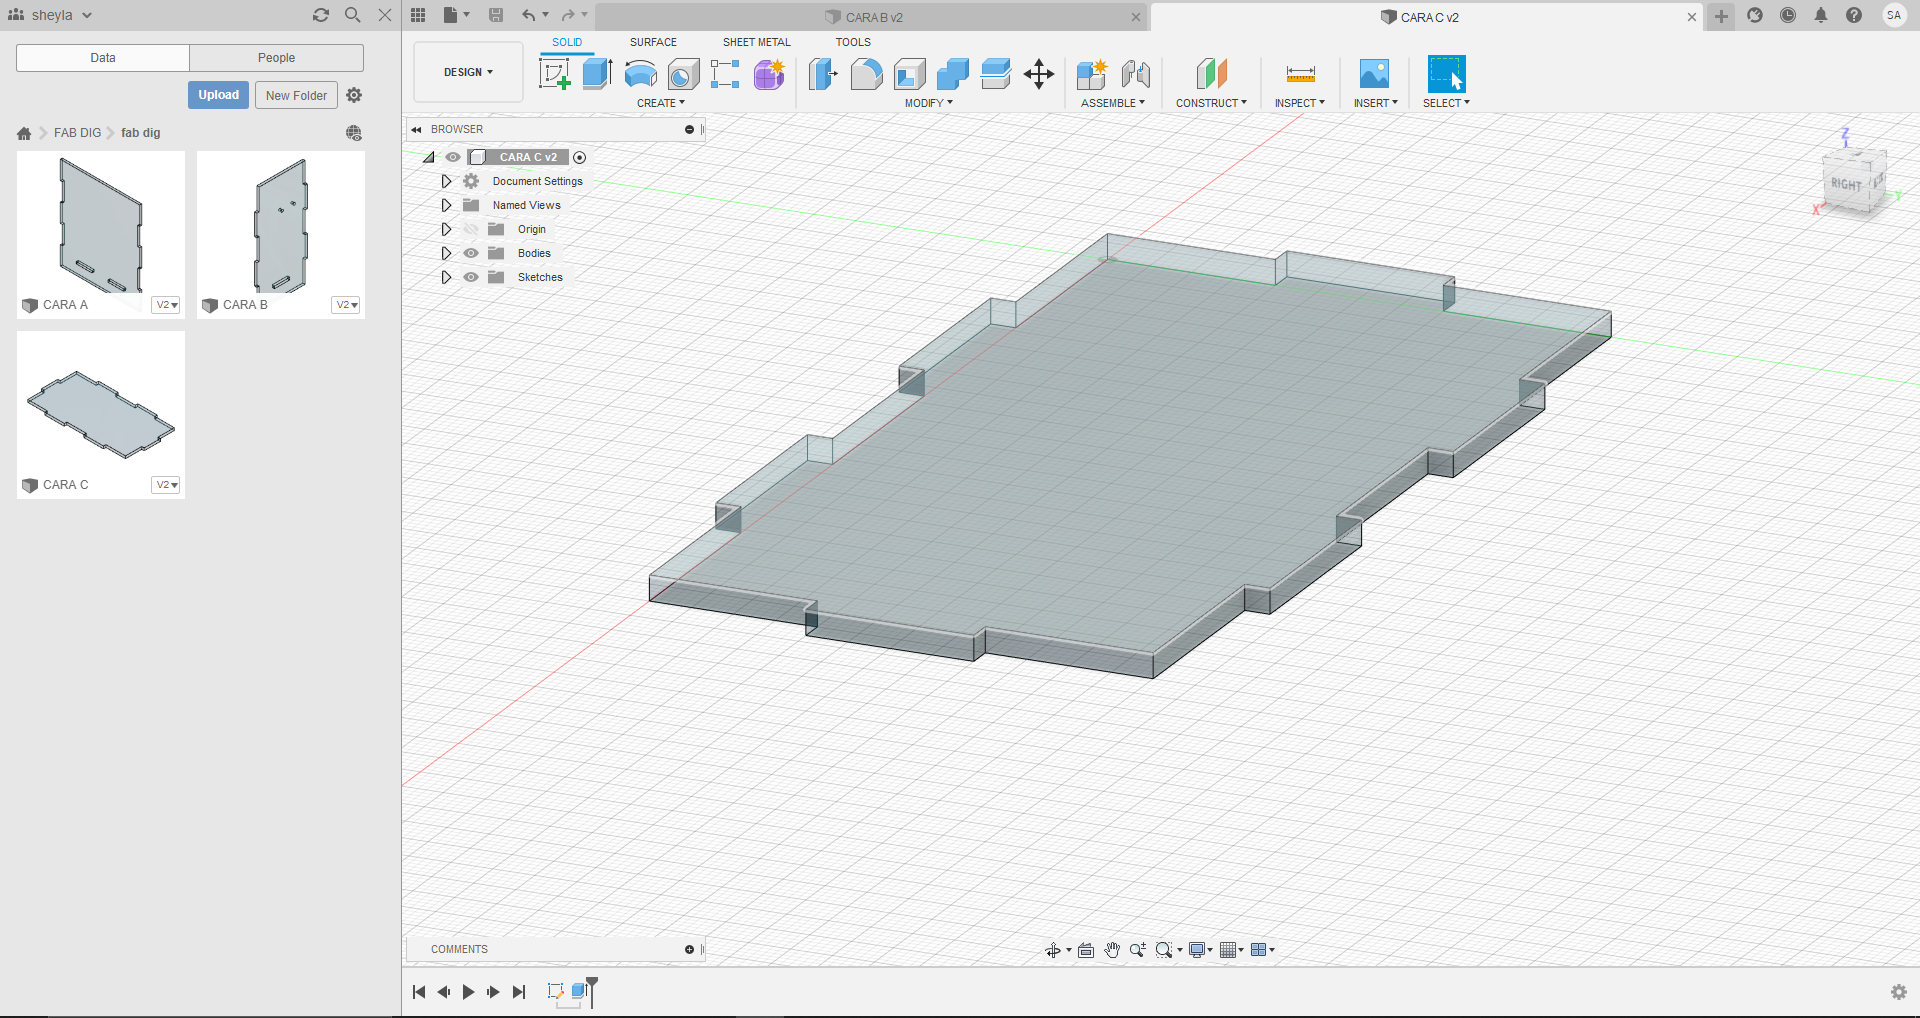The image size is (1920, 1018).
Task: Toggle visibility of the Bodies folder
Action: click(x=471, y=253)
